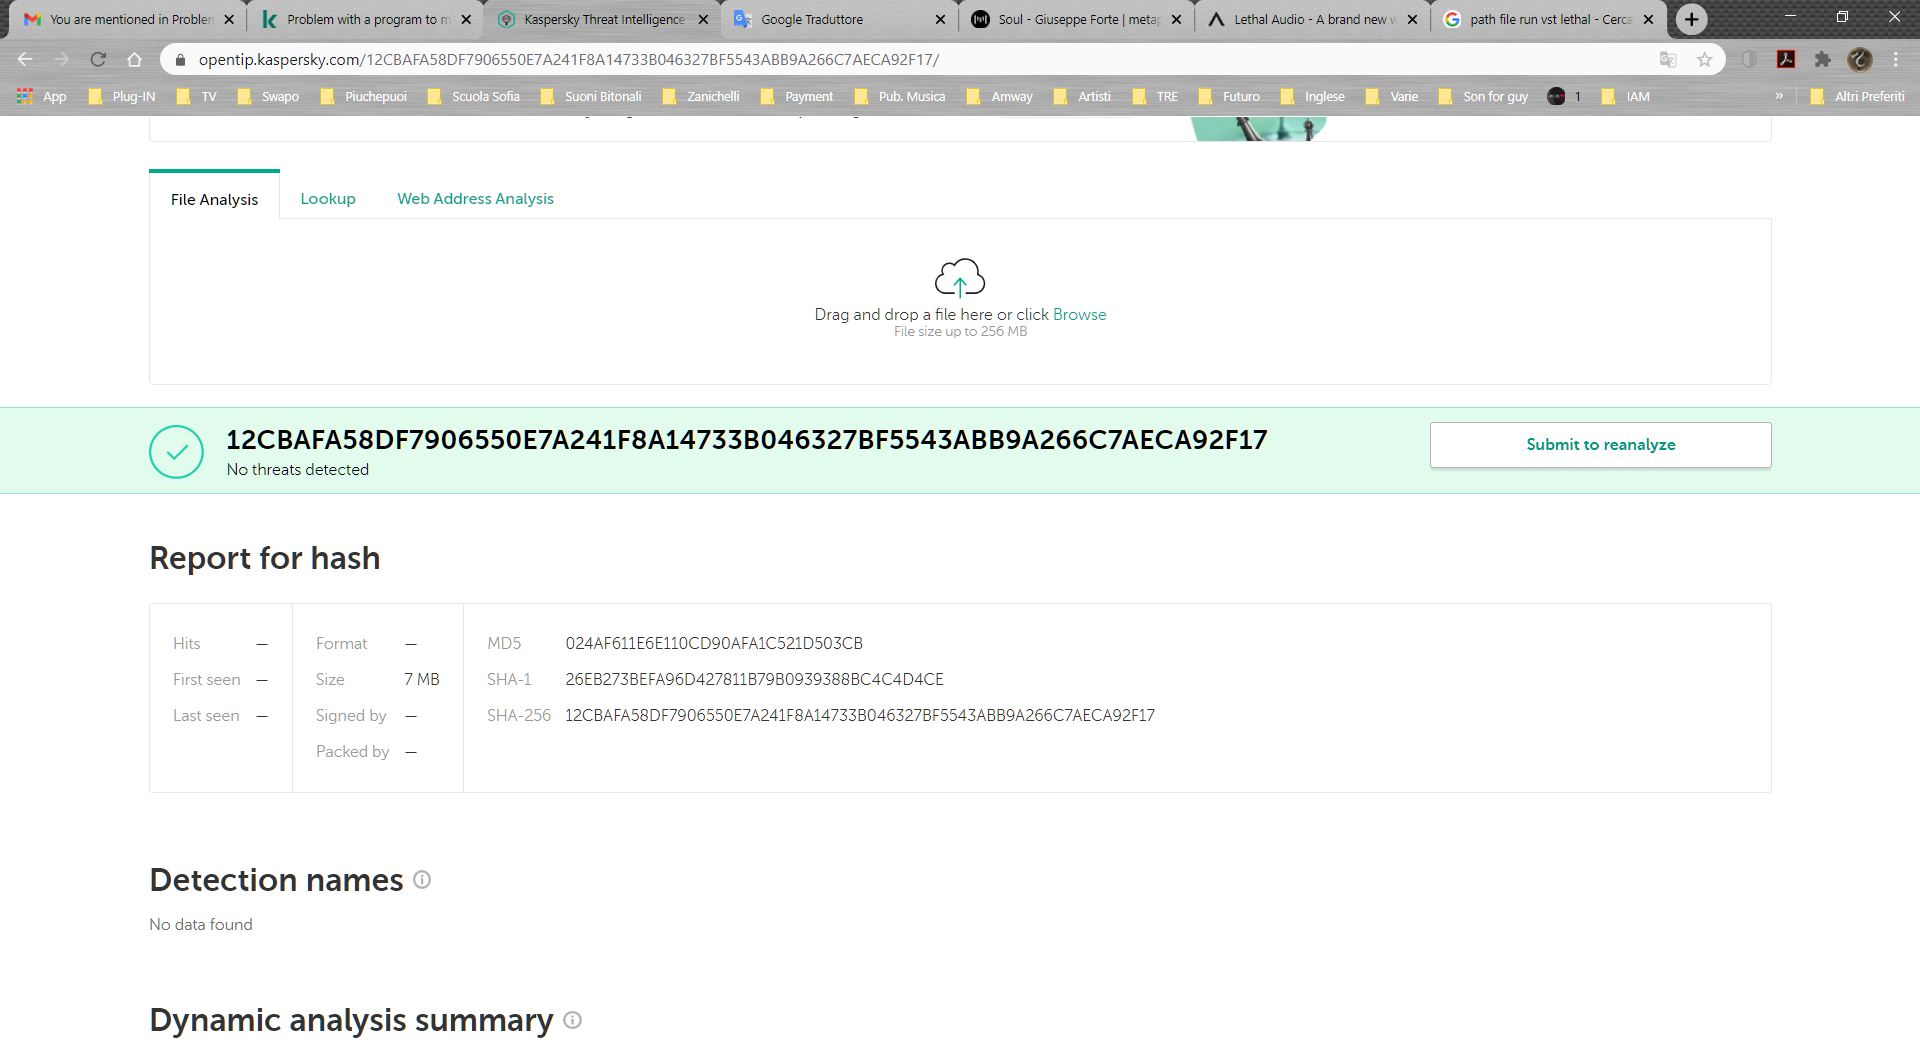Switch to Problem with a program tab
The height and width of the screenshot is (1050, 1920).
pos(366,19)
